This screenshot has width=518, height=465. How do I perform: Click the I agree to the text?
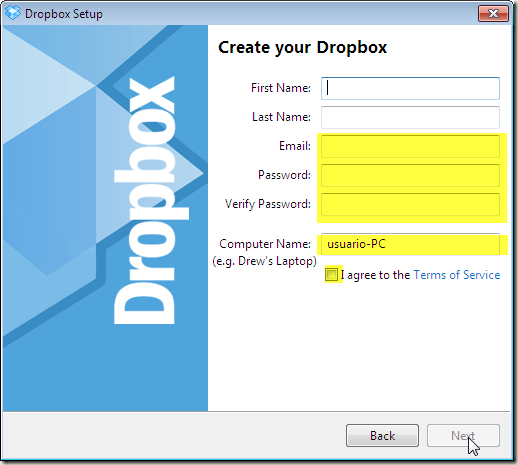(x=375, y=275)
